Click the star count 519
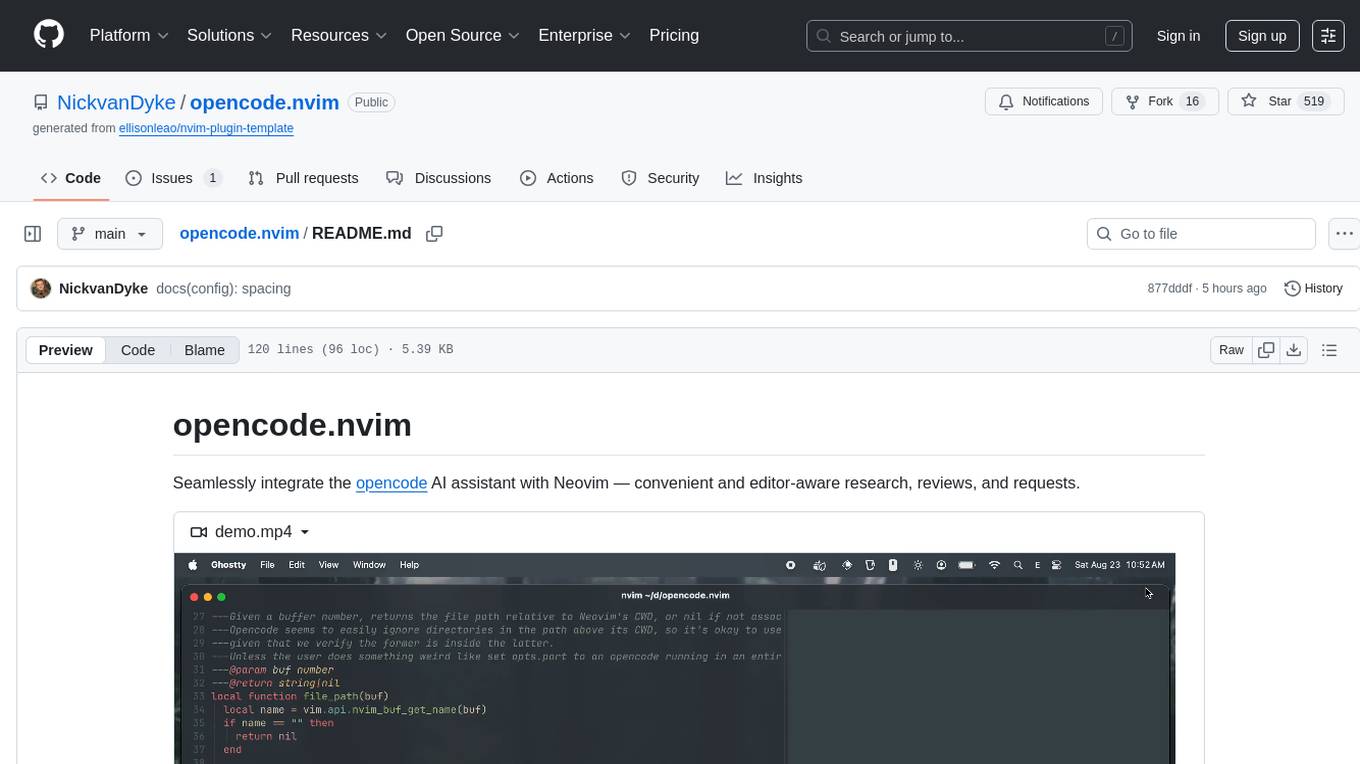 (x=1314, y=101)
